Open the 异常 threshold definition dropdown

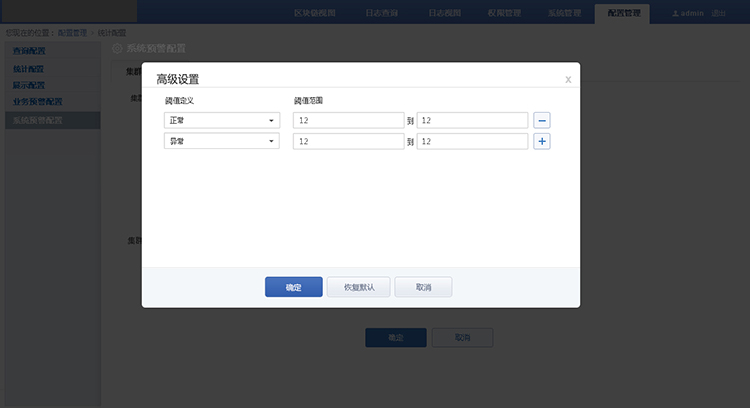point(222,142)
